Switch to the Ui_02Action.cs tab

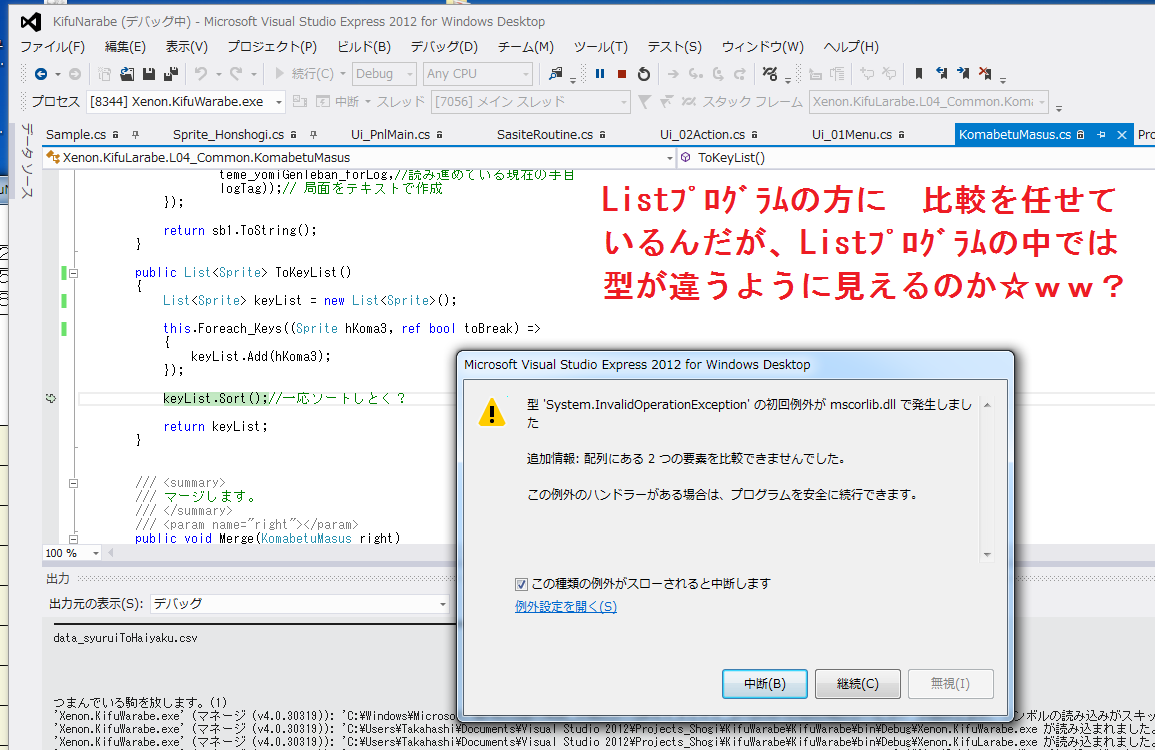[x=703, y=135]
